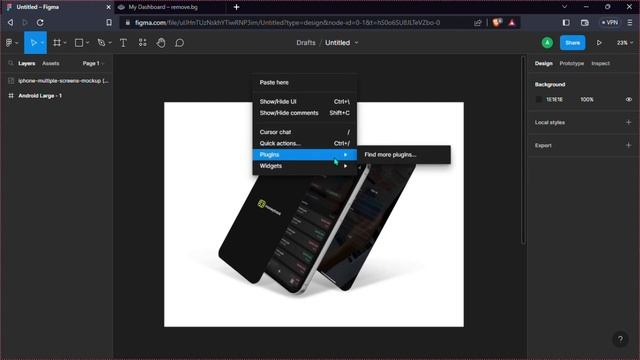Select the Hand tool
The height and width of the screenshot is (360, 640).
[161, 42]
